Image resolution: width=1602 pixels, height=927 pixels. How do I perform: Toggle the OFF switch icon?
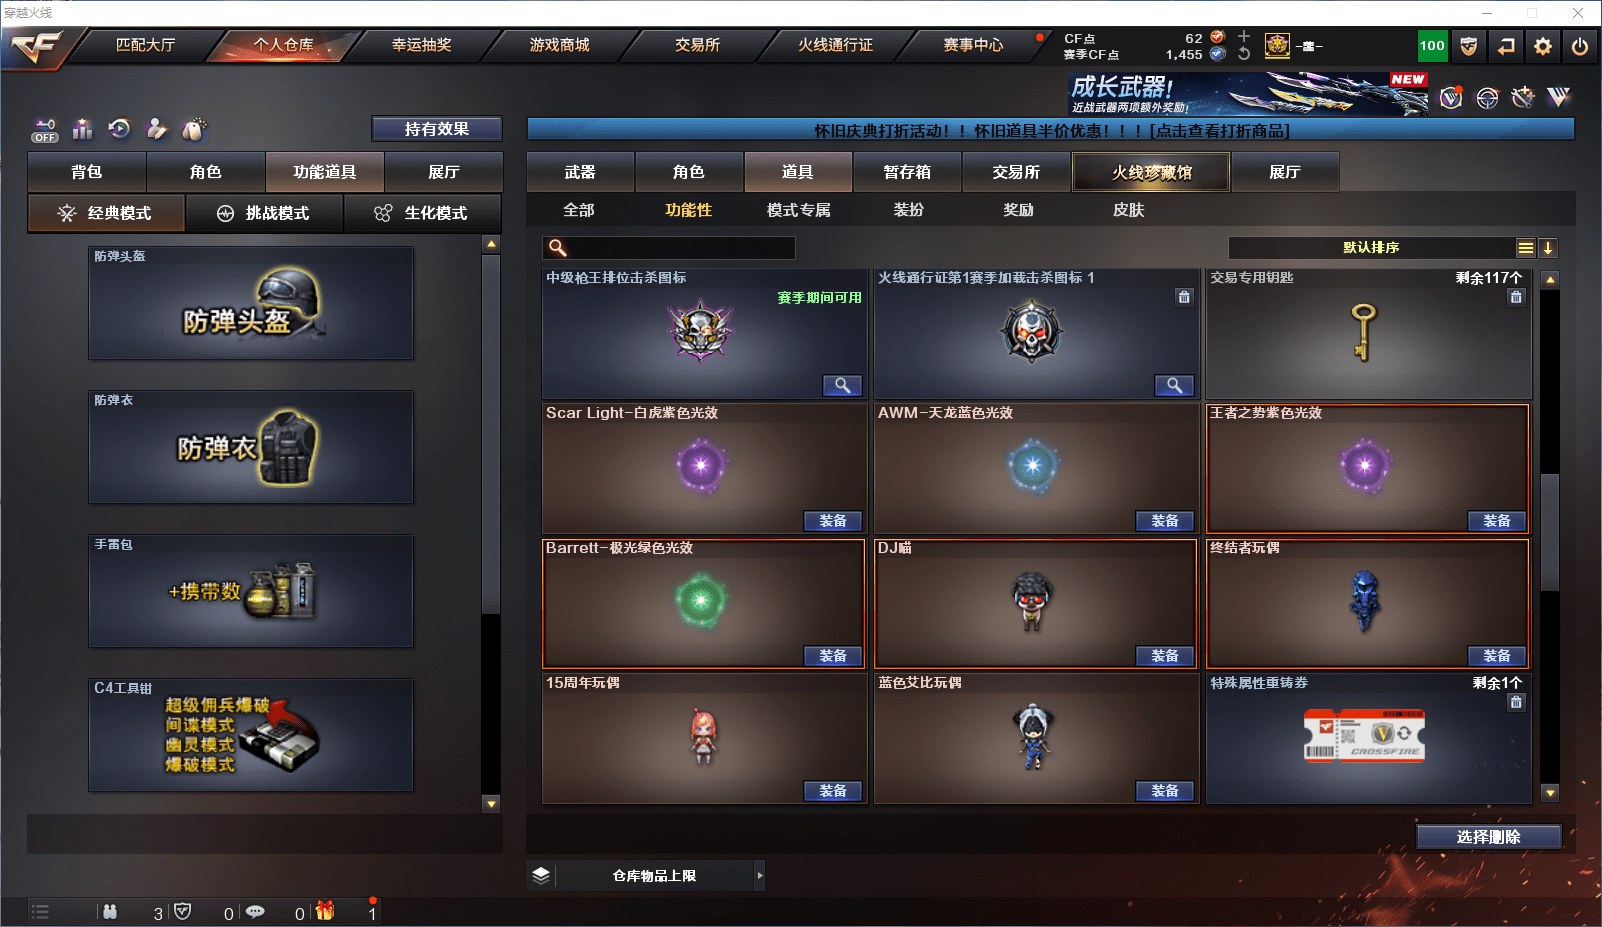[x=45, y=130]
